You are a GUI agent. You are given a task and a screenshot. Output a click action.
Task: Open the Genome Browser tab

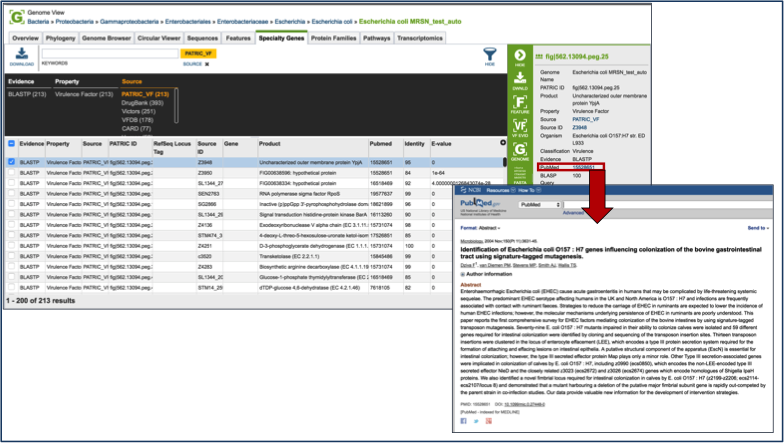[x=106, y=38]
